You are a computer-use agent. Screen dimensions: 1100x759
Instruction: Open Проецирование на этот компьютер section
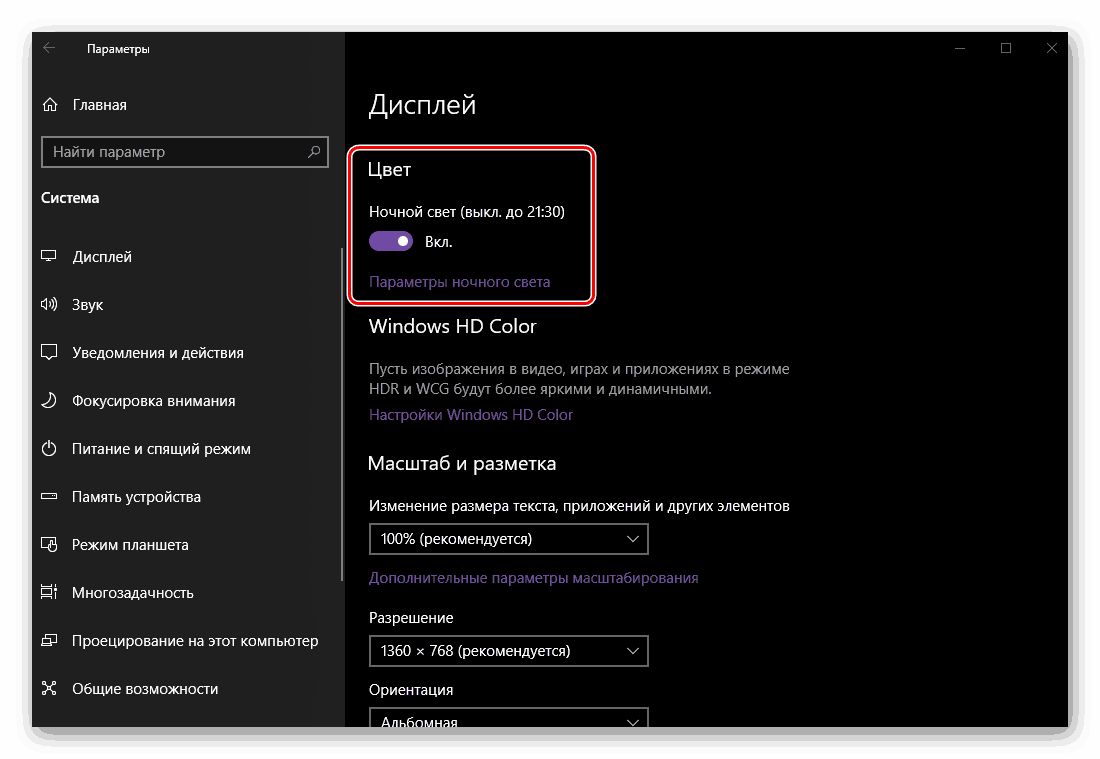click(x=194, y=641)
